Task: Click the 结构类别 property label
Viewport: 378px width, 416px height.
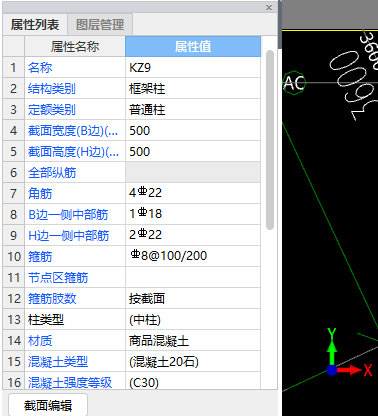Action: click(52, 89)
